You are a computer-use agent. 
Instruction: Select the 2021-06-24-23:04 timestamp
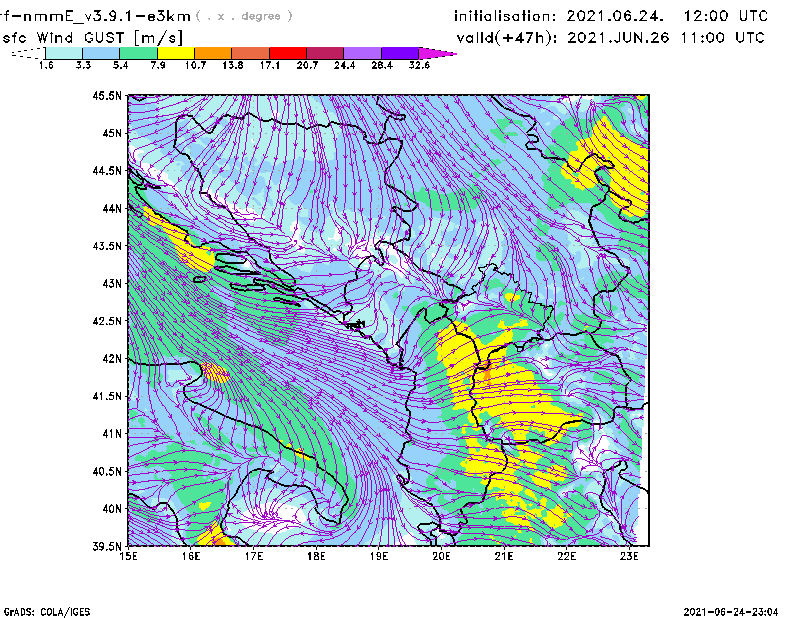click(x=731, y=611)
